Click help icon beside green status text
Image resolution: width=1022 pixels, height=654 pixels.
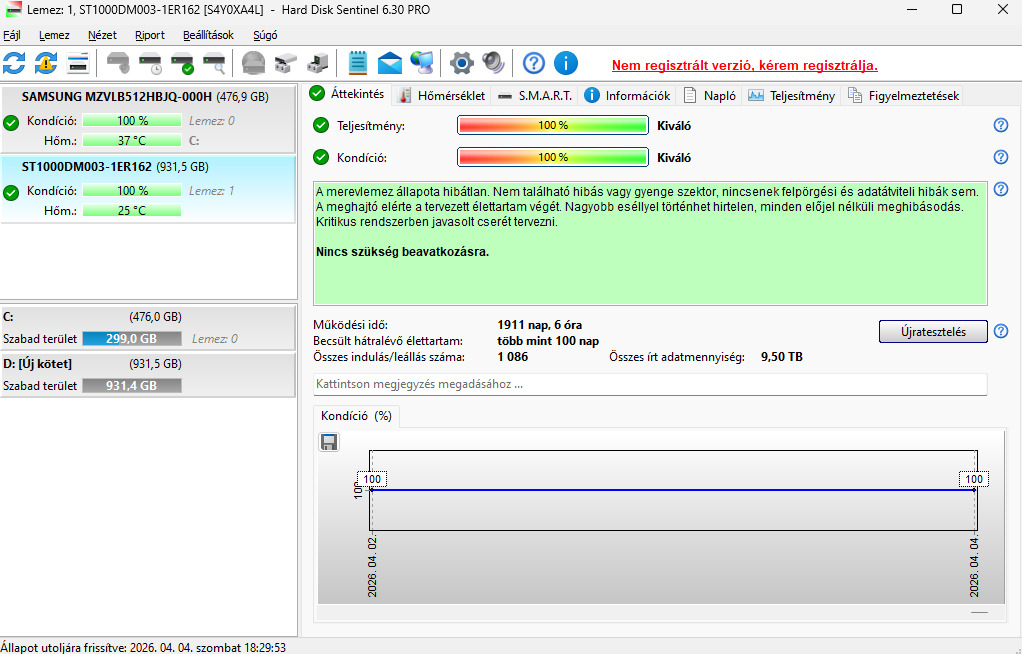[1000, 189]
